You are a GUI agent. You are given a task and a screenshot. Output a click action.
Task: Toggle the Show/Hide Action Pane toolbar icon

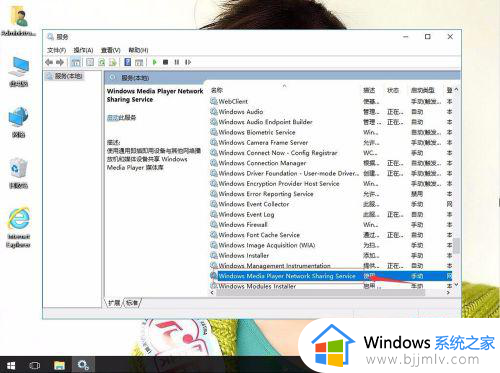[139, 62]
